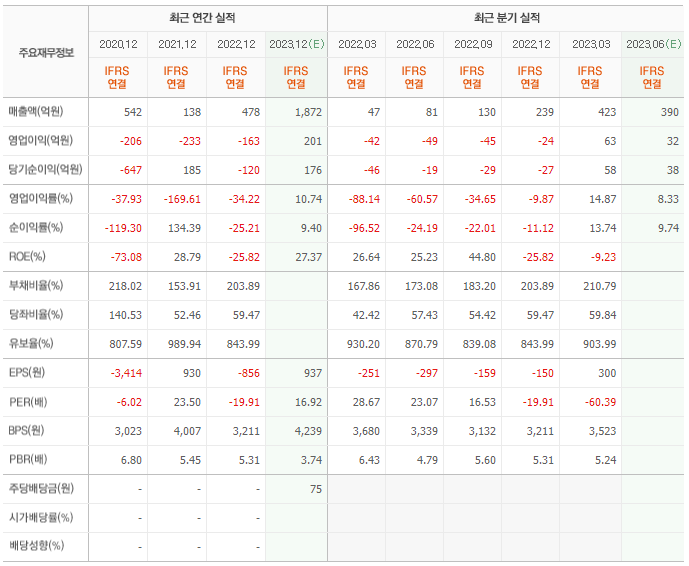Select the 2022.06 quarter column header
The height and width of the screenshot is (566, 689).
pos(415,44)
